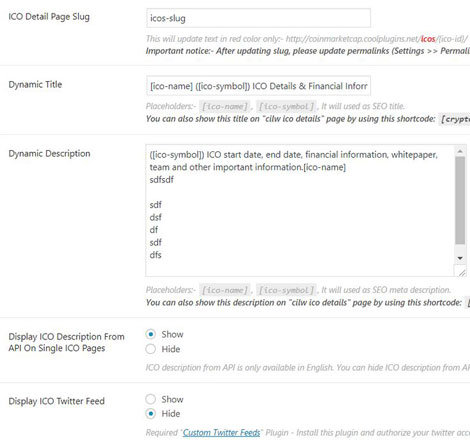This screenshot has height=441, width=470.
Task: Click the Dynamic Title input field
Action: pos(258,86)
